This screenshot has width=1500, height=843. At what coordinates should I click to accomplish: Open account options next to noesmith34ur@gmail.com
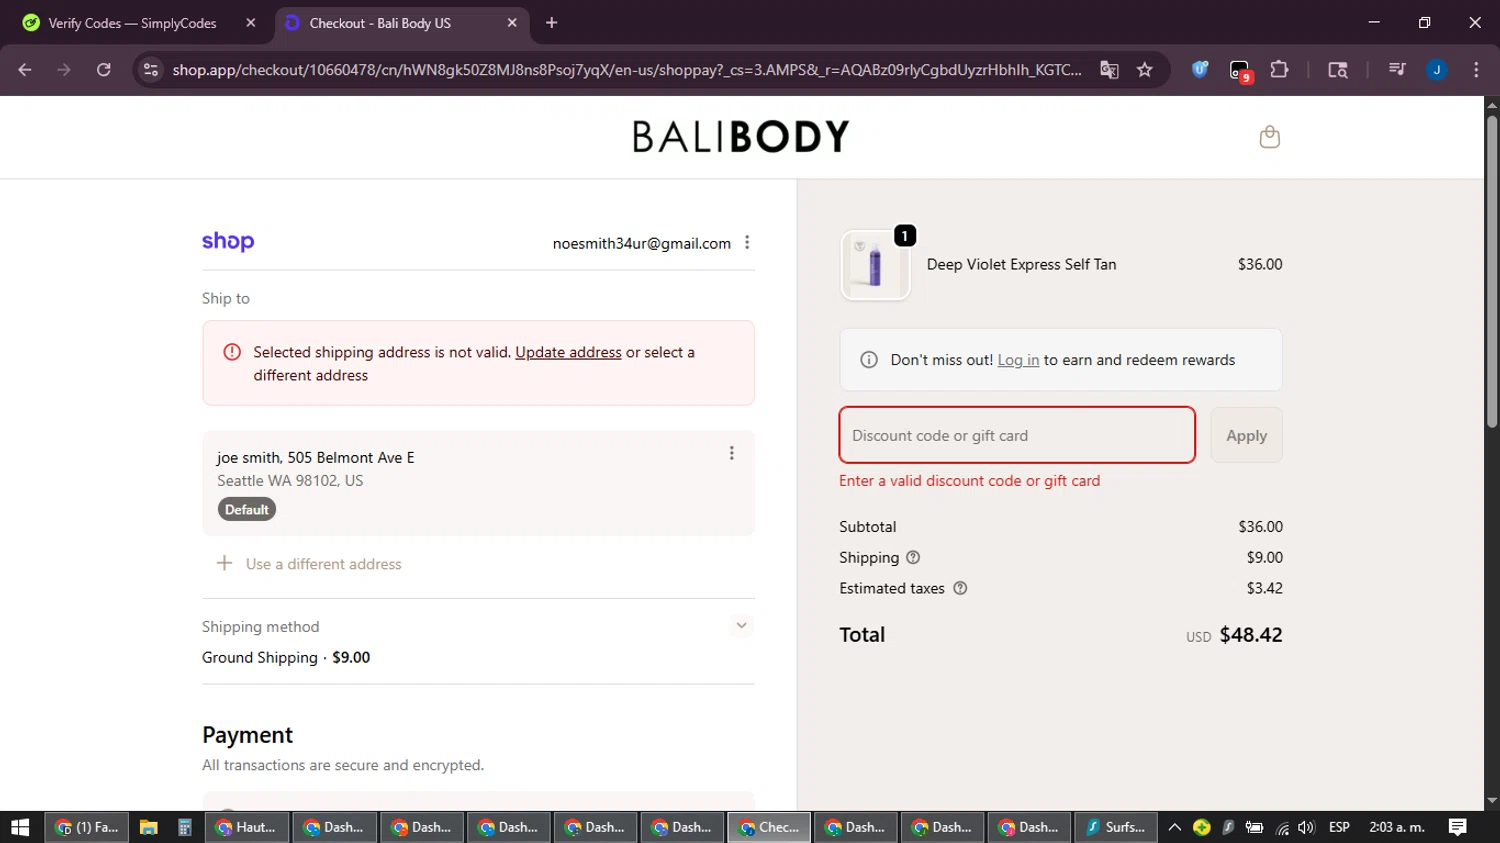coord(747,243)
